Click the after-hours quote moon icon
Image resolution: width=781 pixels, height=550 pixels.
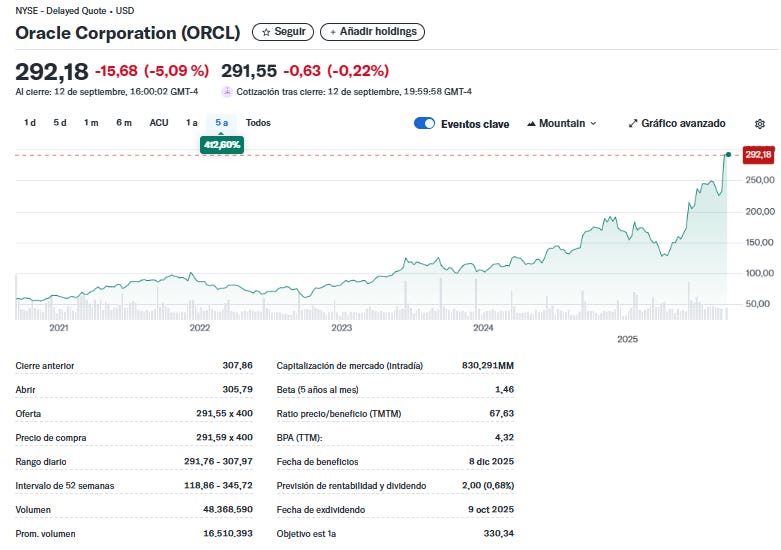227,92
